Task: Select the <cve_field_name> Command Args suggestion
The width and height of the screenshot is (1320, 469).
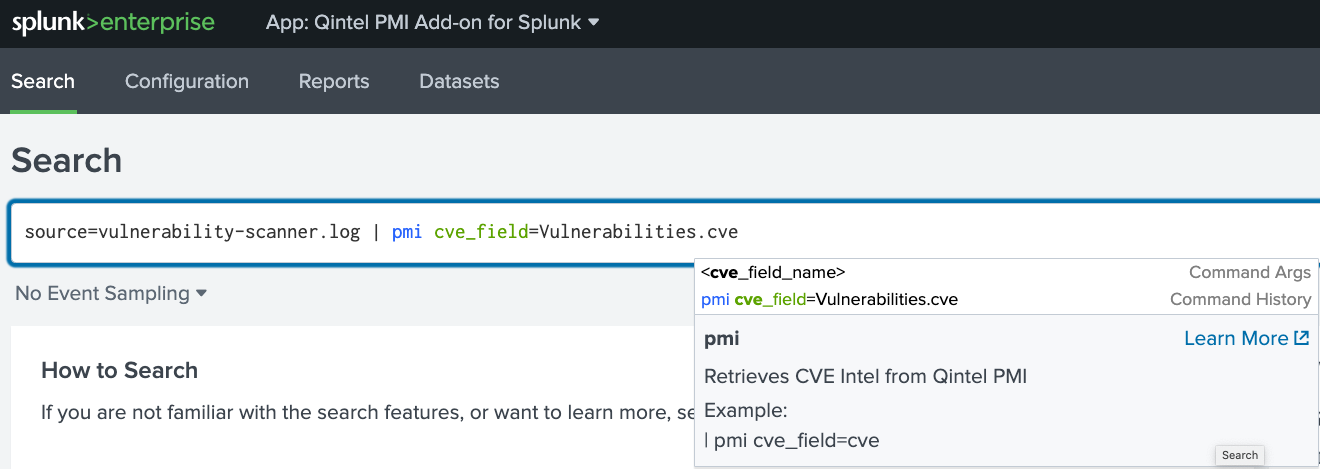Action: [1006, 272]
